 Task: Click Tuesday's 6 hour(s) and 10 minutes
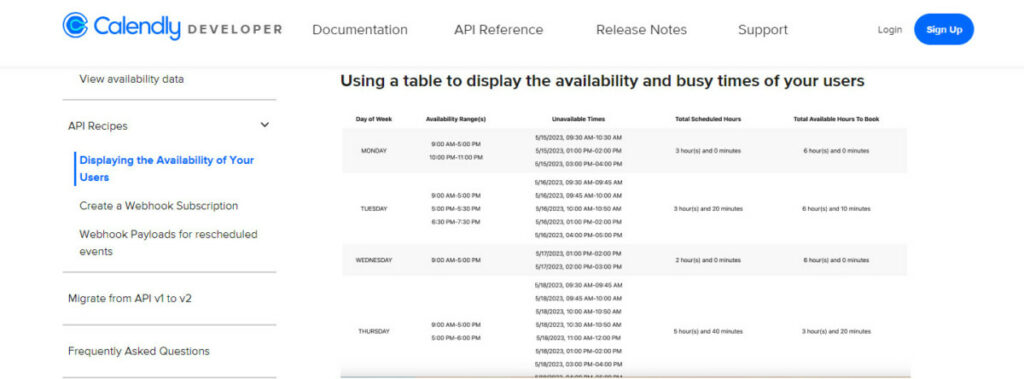836,209
